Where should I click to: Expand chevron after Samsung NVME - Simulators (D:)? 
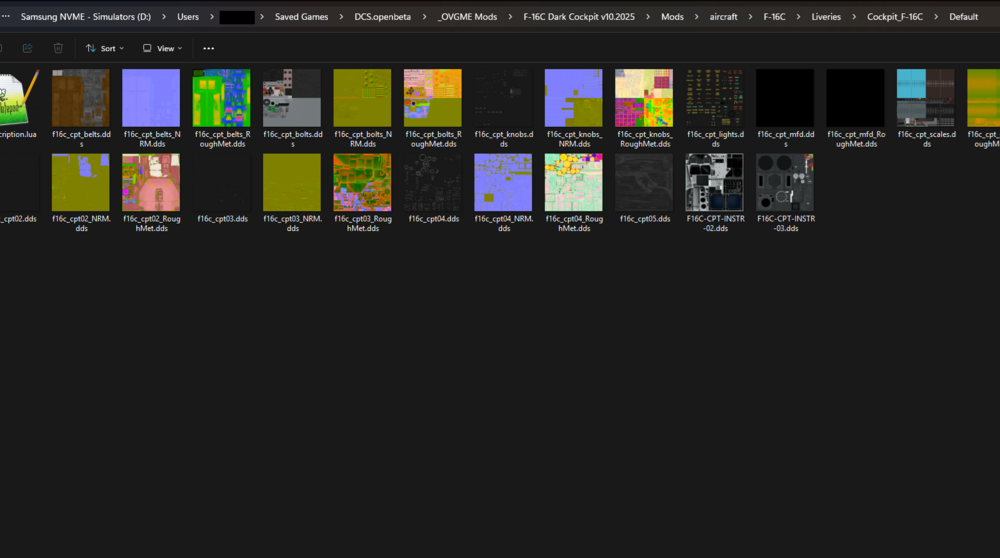click(164, 17)
